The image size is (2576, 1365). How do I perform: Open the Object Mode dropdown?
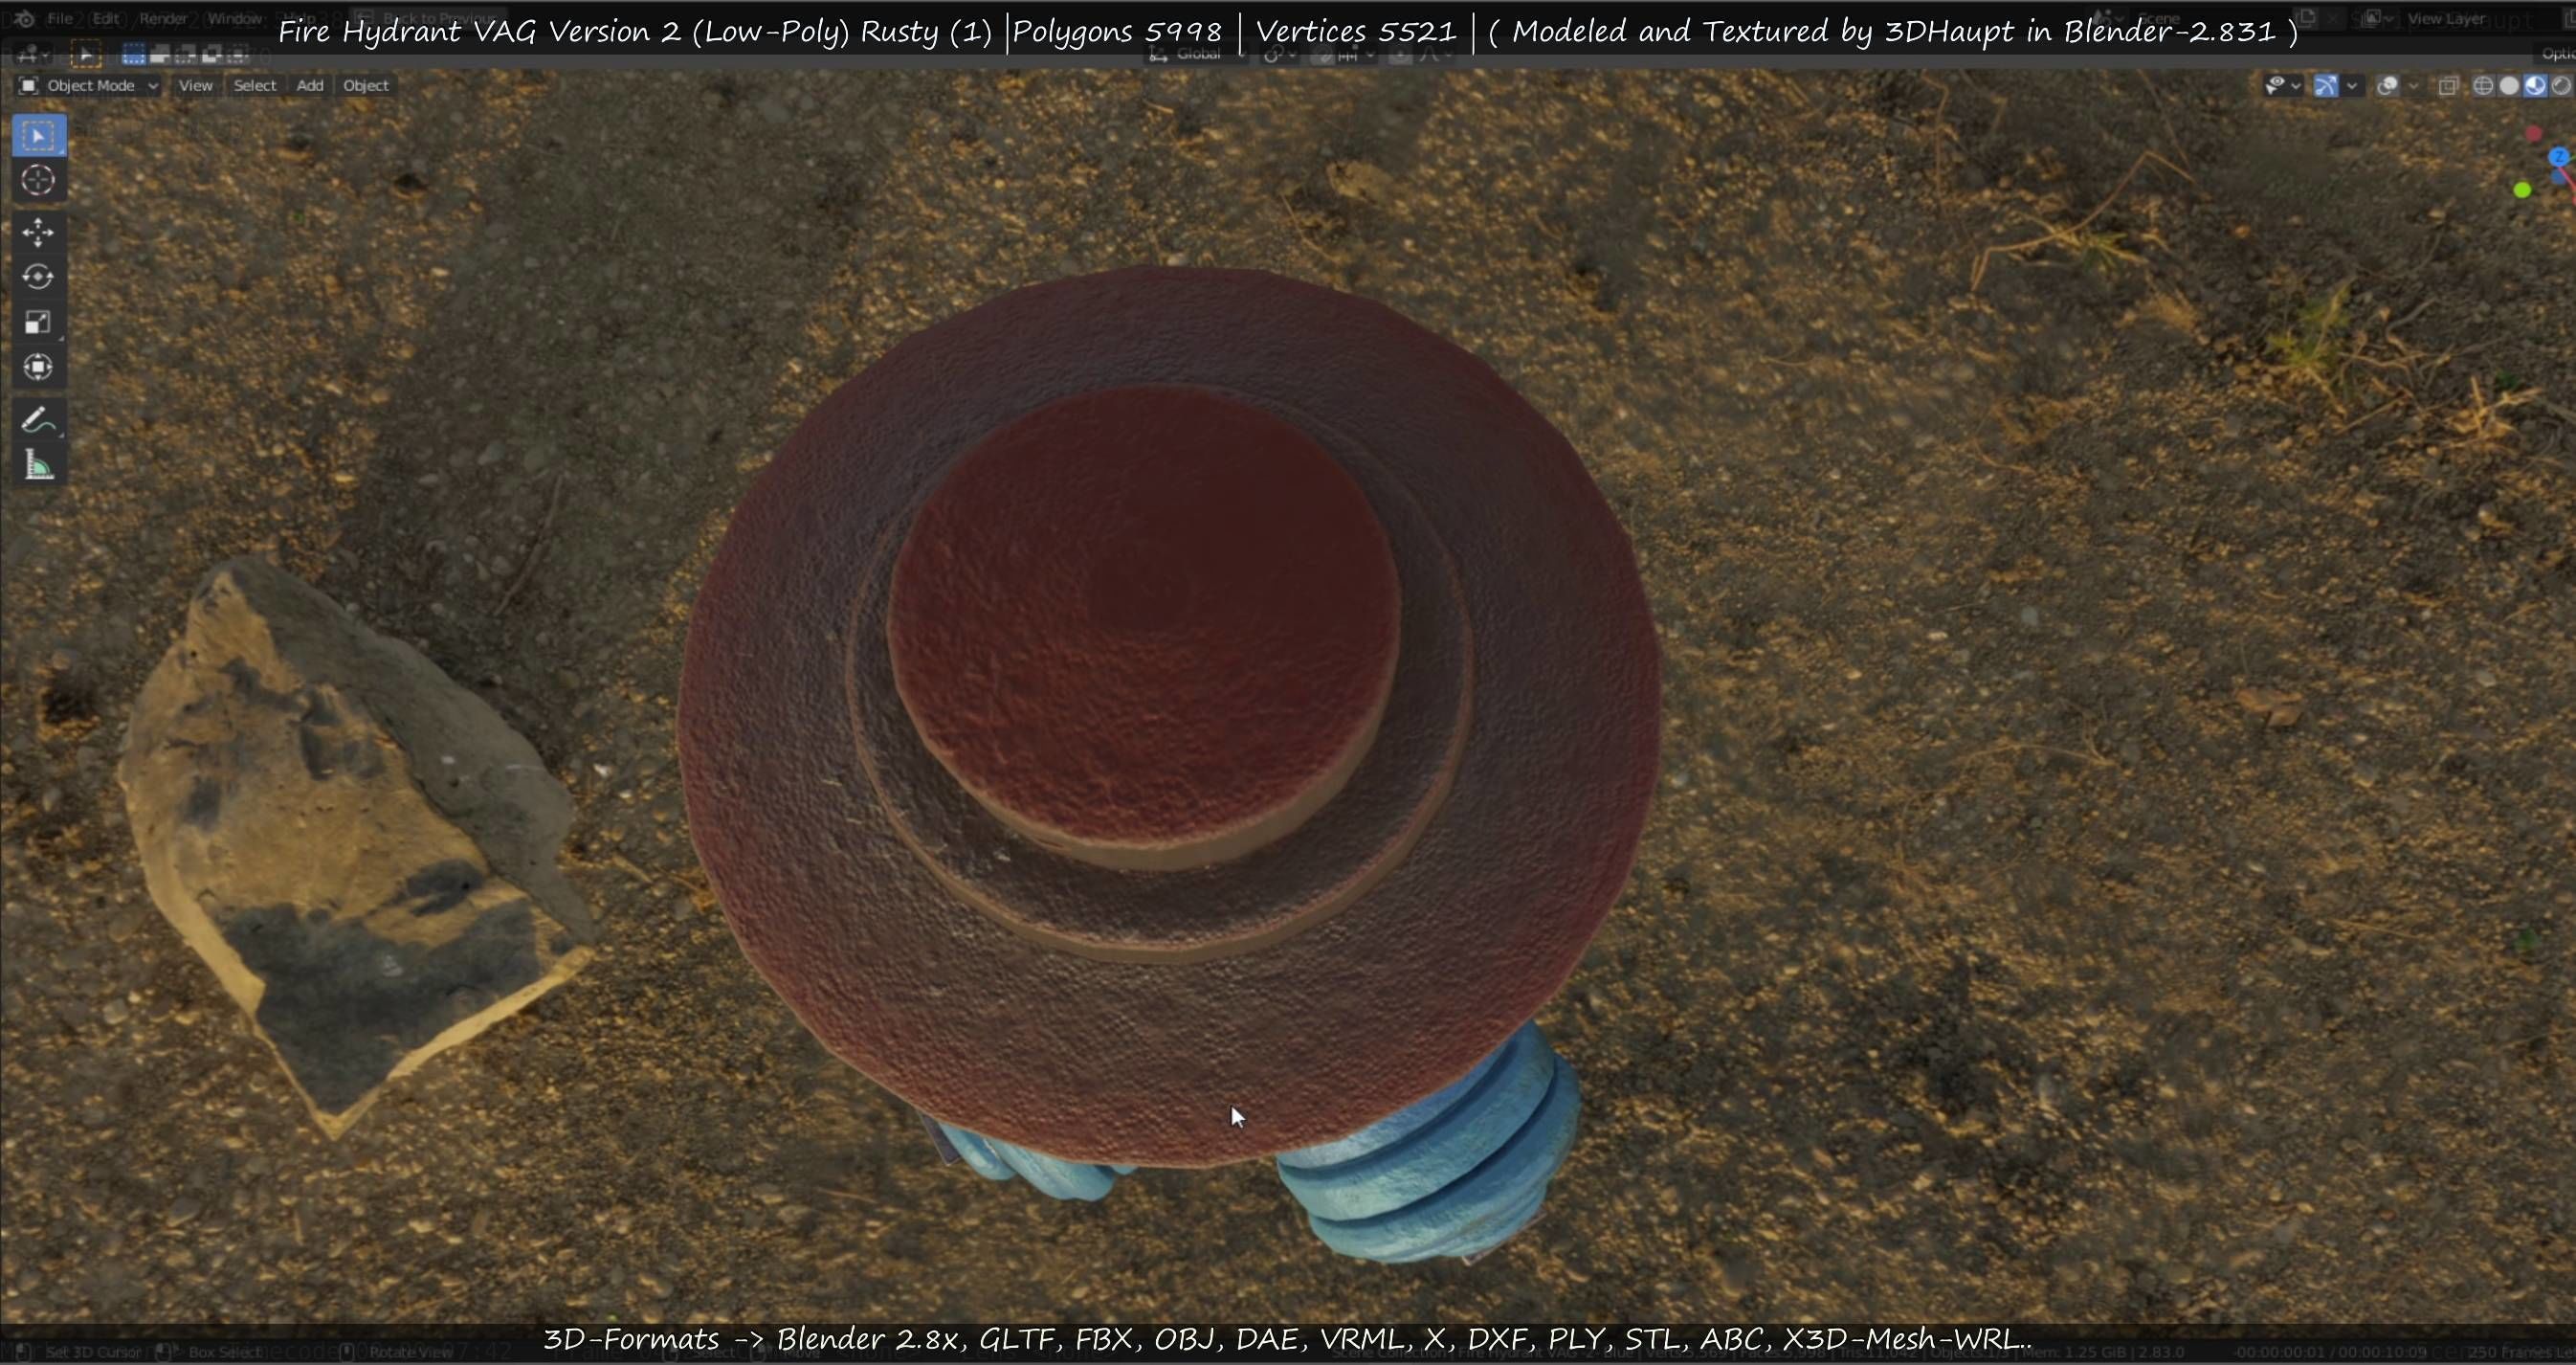(x=89, y=86)
